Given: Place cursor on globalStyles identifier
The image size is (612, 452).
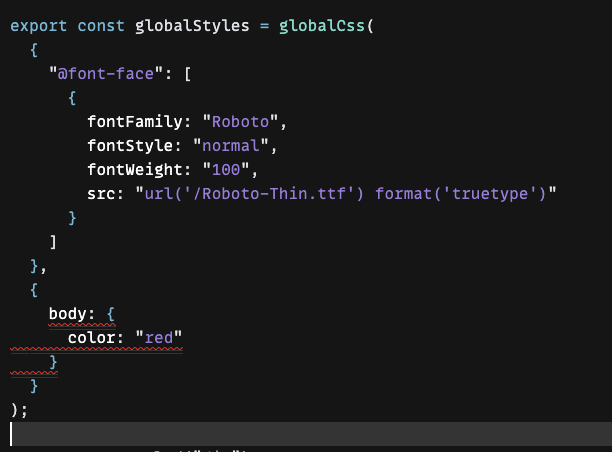Looking at the screenshot, I should (x=192, y=26).
